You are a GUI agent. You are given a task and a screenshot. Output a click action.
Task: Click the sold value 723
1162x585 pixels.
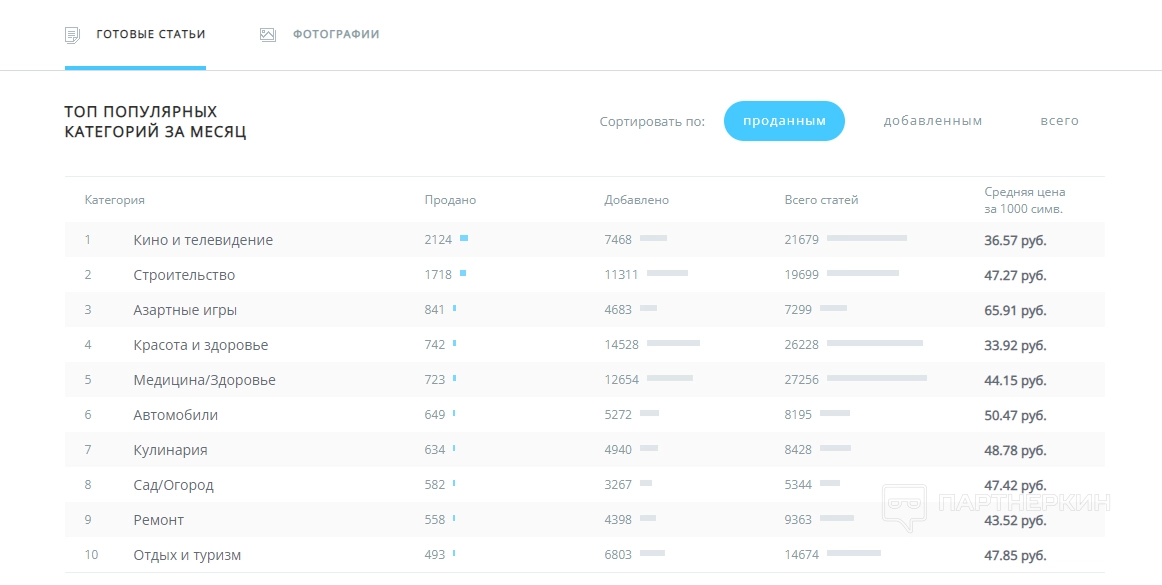435,380
